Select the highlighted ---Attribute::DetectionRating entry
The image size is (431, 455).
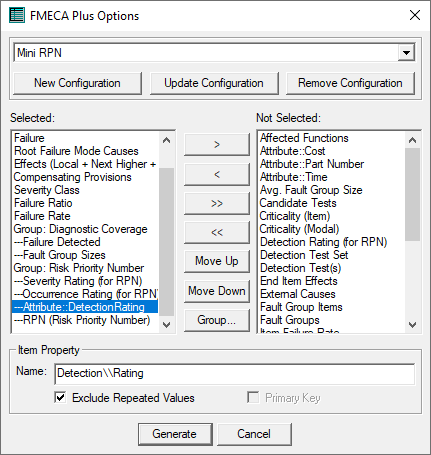[85, 307]
